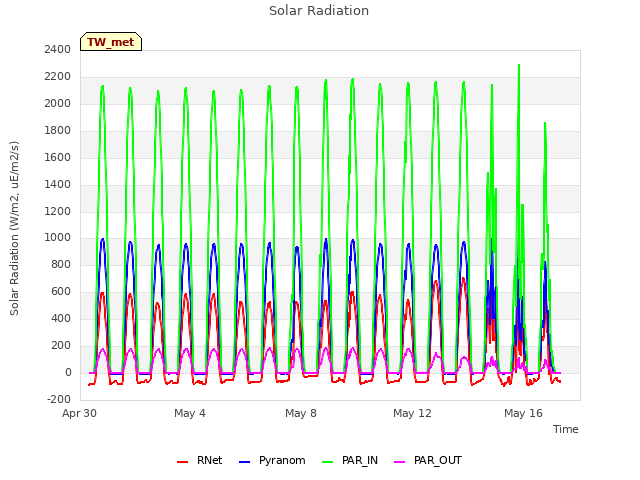The image size is (640, 480).
Task: Click the red RNet legend swatch
Action: (182, 462)
